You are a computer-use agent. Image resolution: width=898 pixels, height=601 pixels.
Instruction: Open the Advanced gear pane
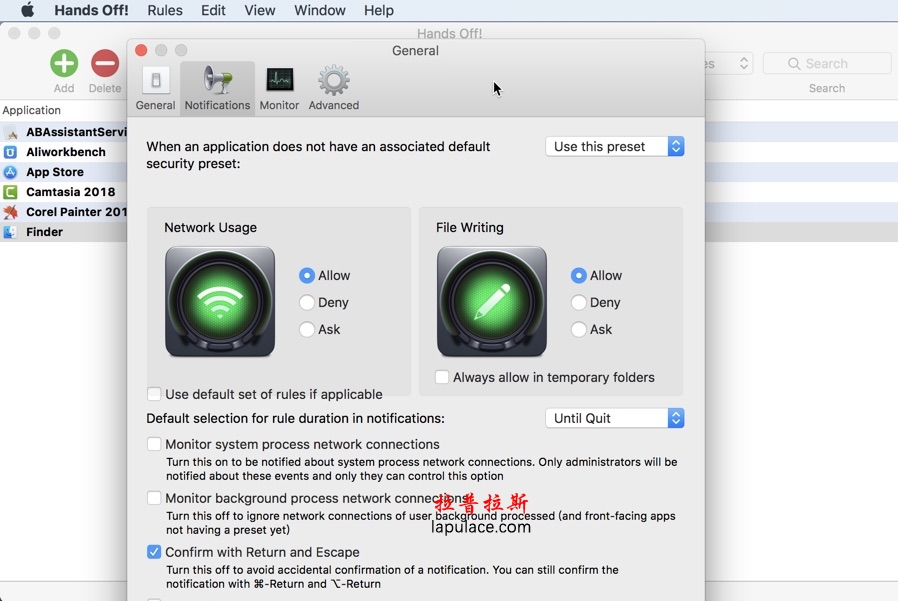[333, 88]
